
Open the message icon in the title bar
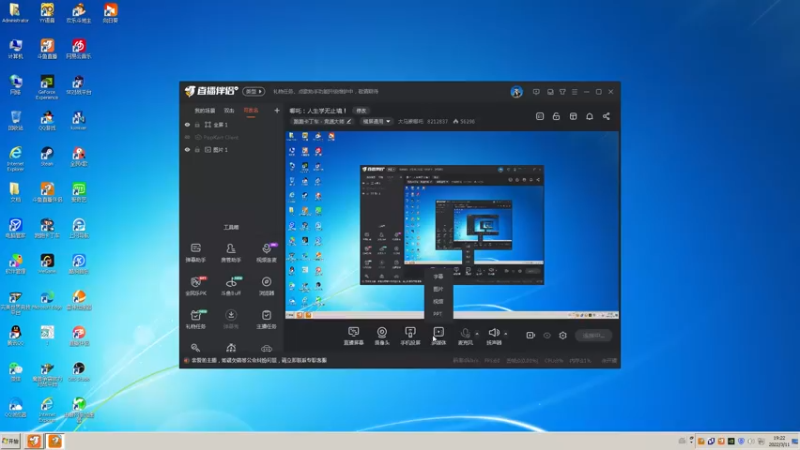[536, 92]
